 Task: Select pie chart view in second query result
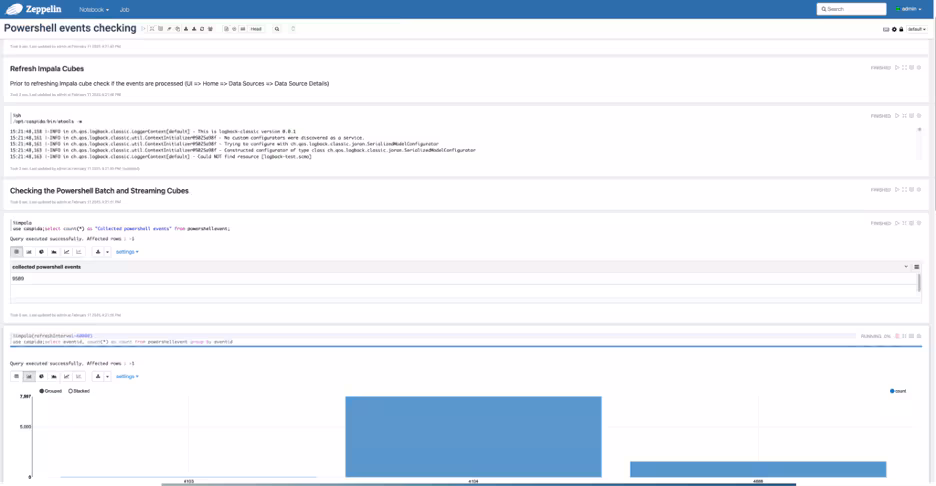pos(41,376)
